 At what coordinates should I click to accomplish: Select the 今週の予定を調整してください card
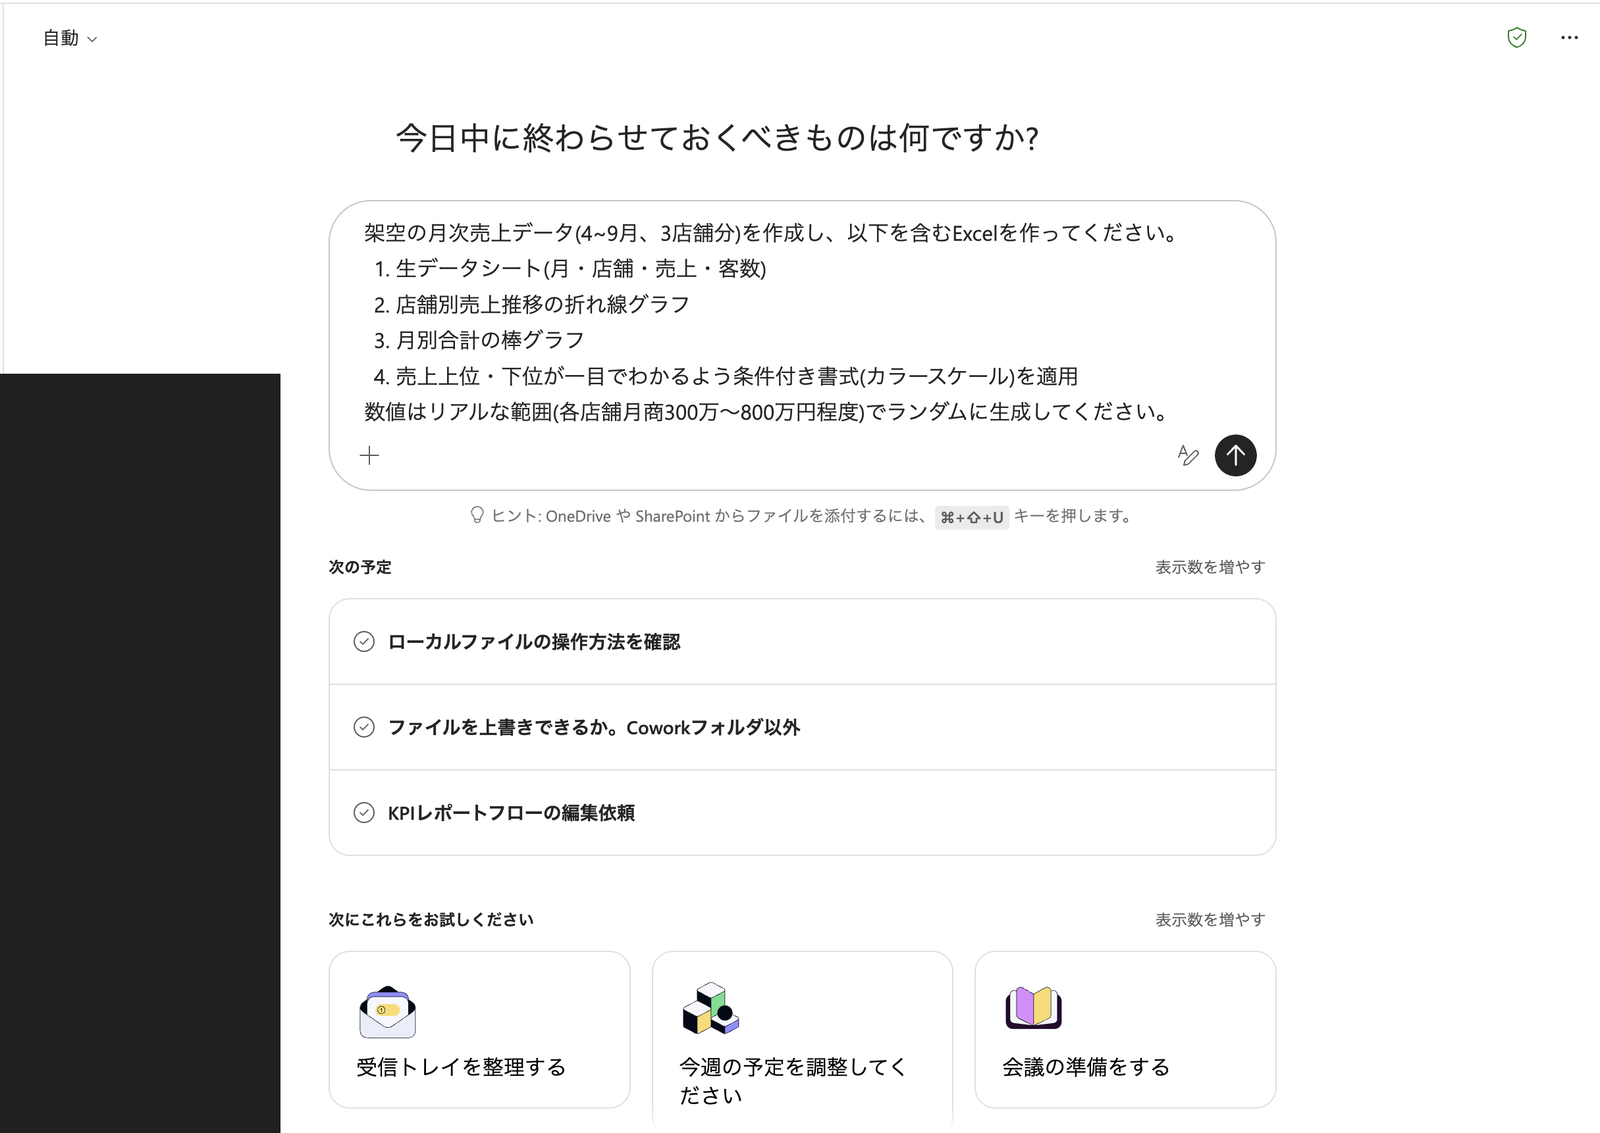coord(802,1040)
